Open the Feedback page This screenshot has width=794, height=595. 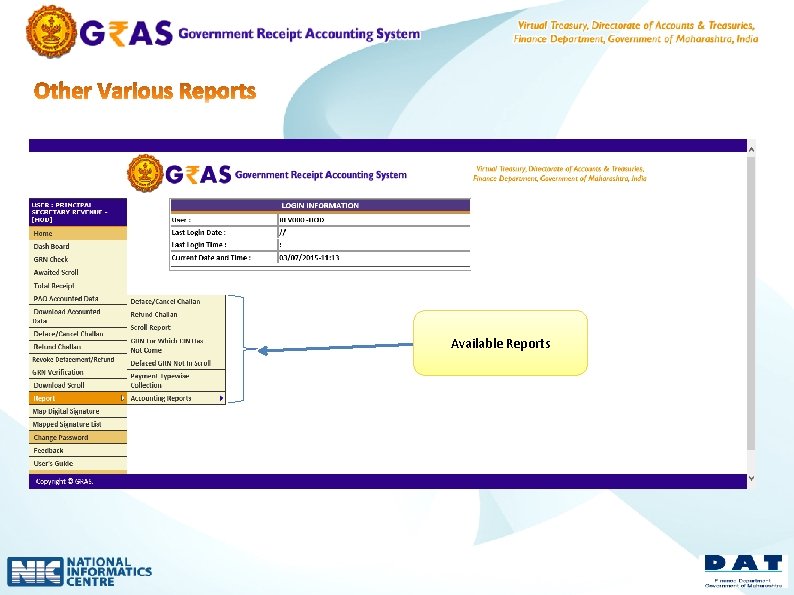(x=77, y=451)
